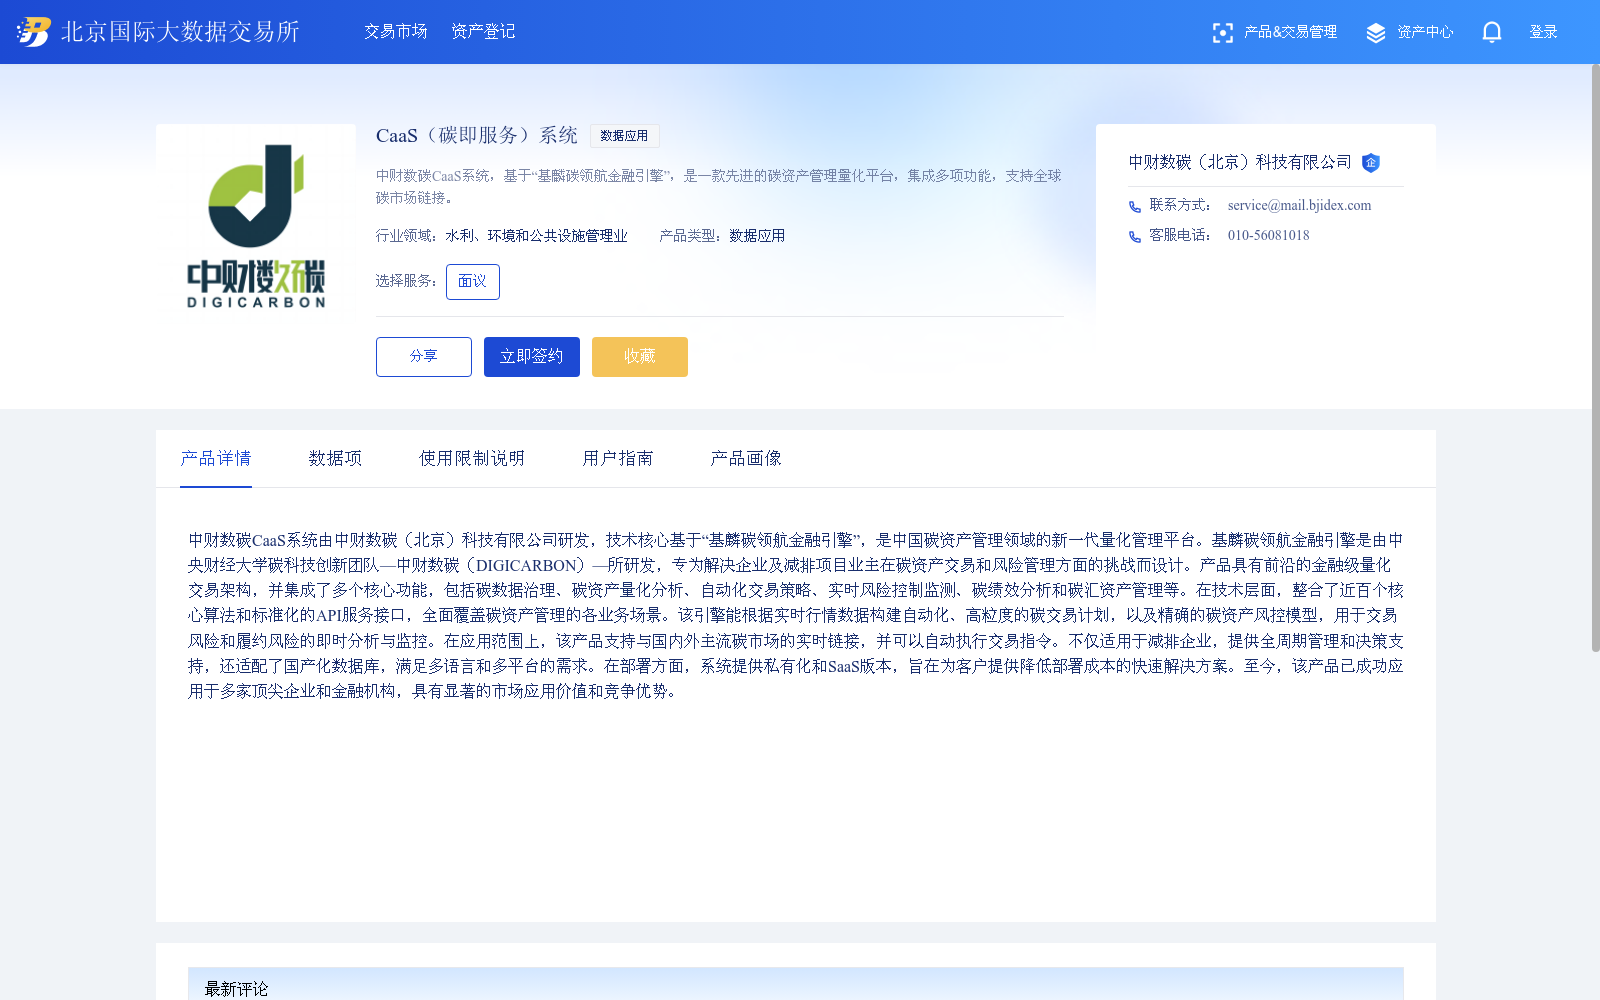Click the vertical page scrollbar
The image size is (1600, 1000).
[x=1595, y=358]
